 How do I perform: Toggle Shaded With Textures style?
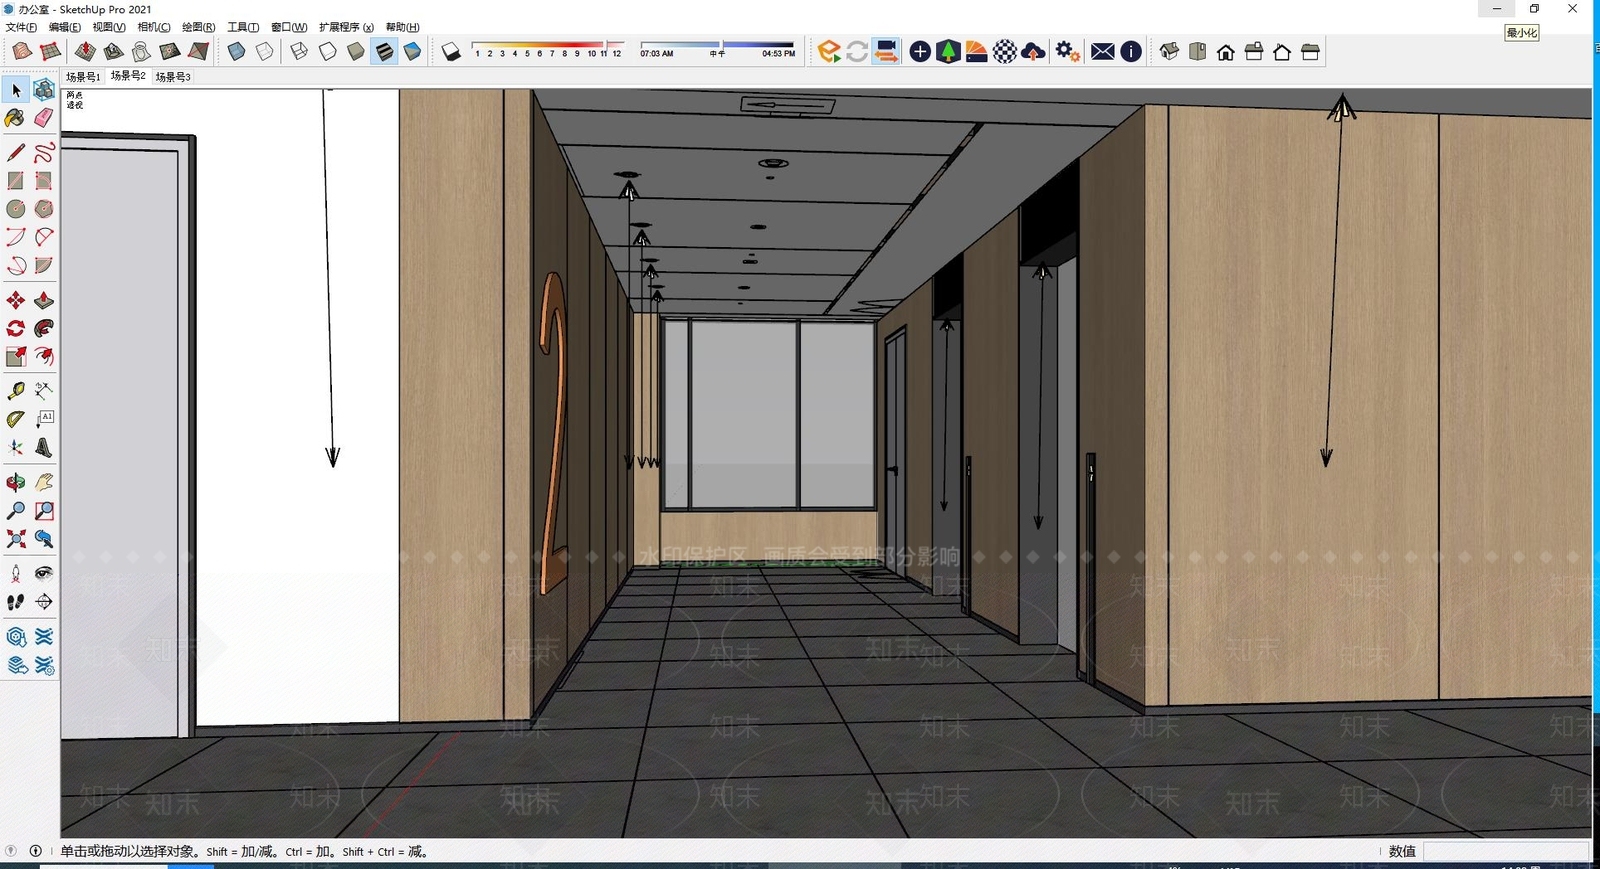[x=384, y=51]
